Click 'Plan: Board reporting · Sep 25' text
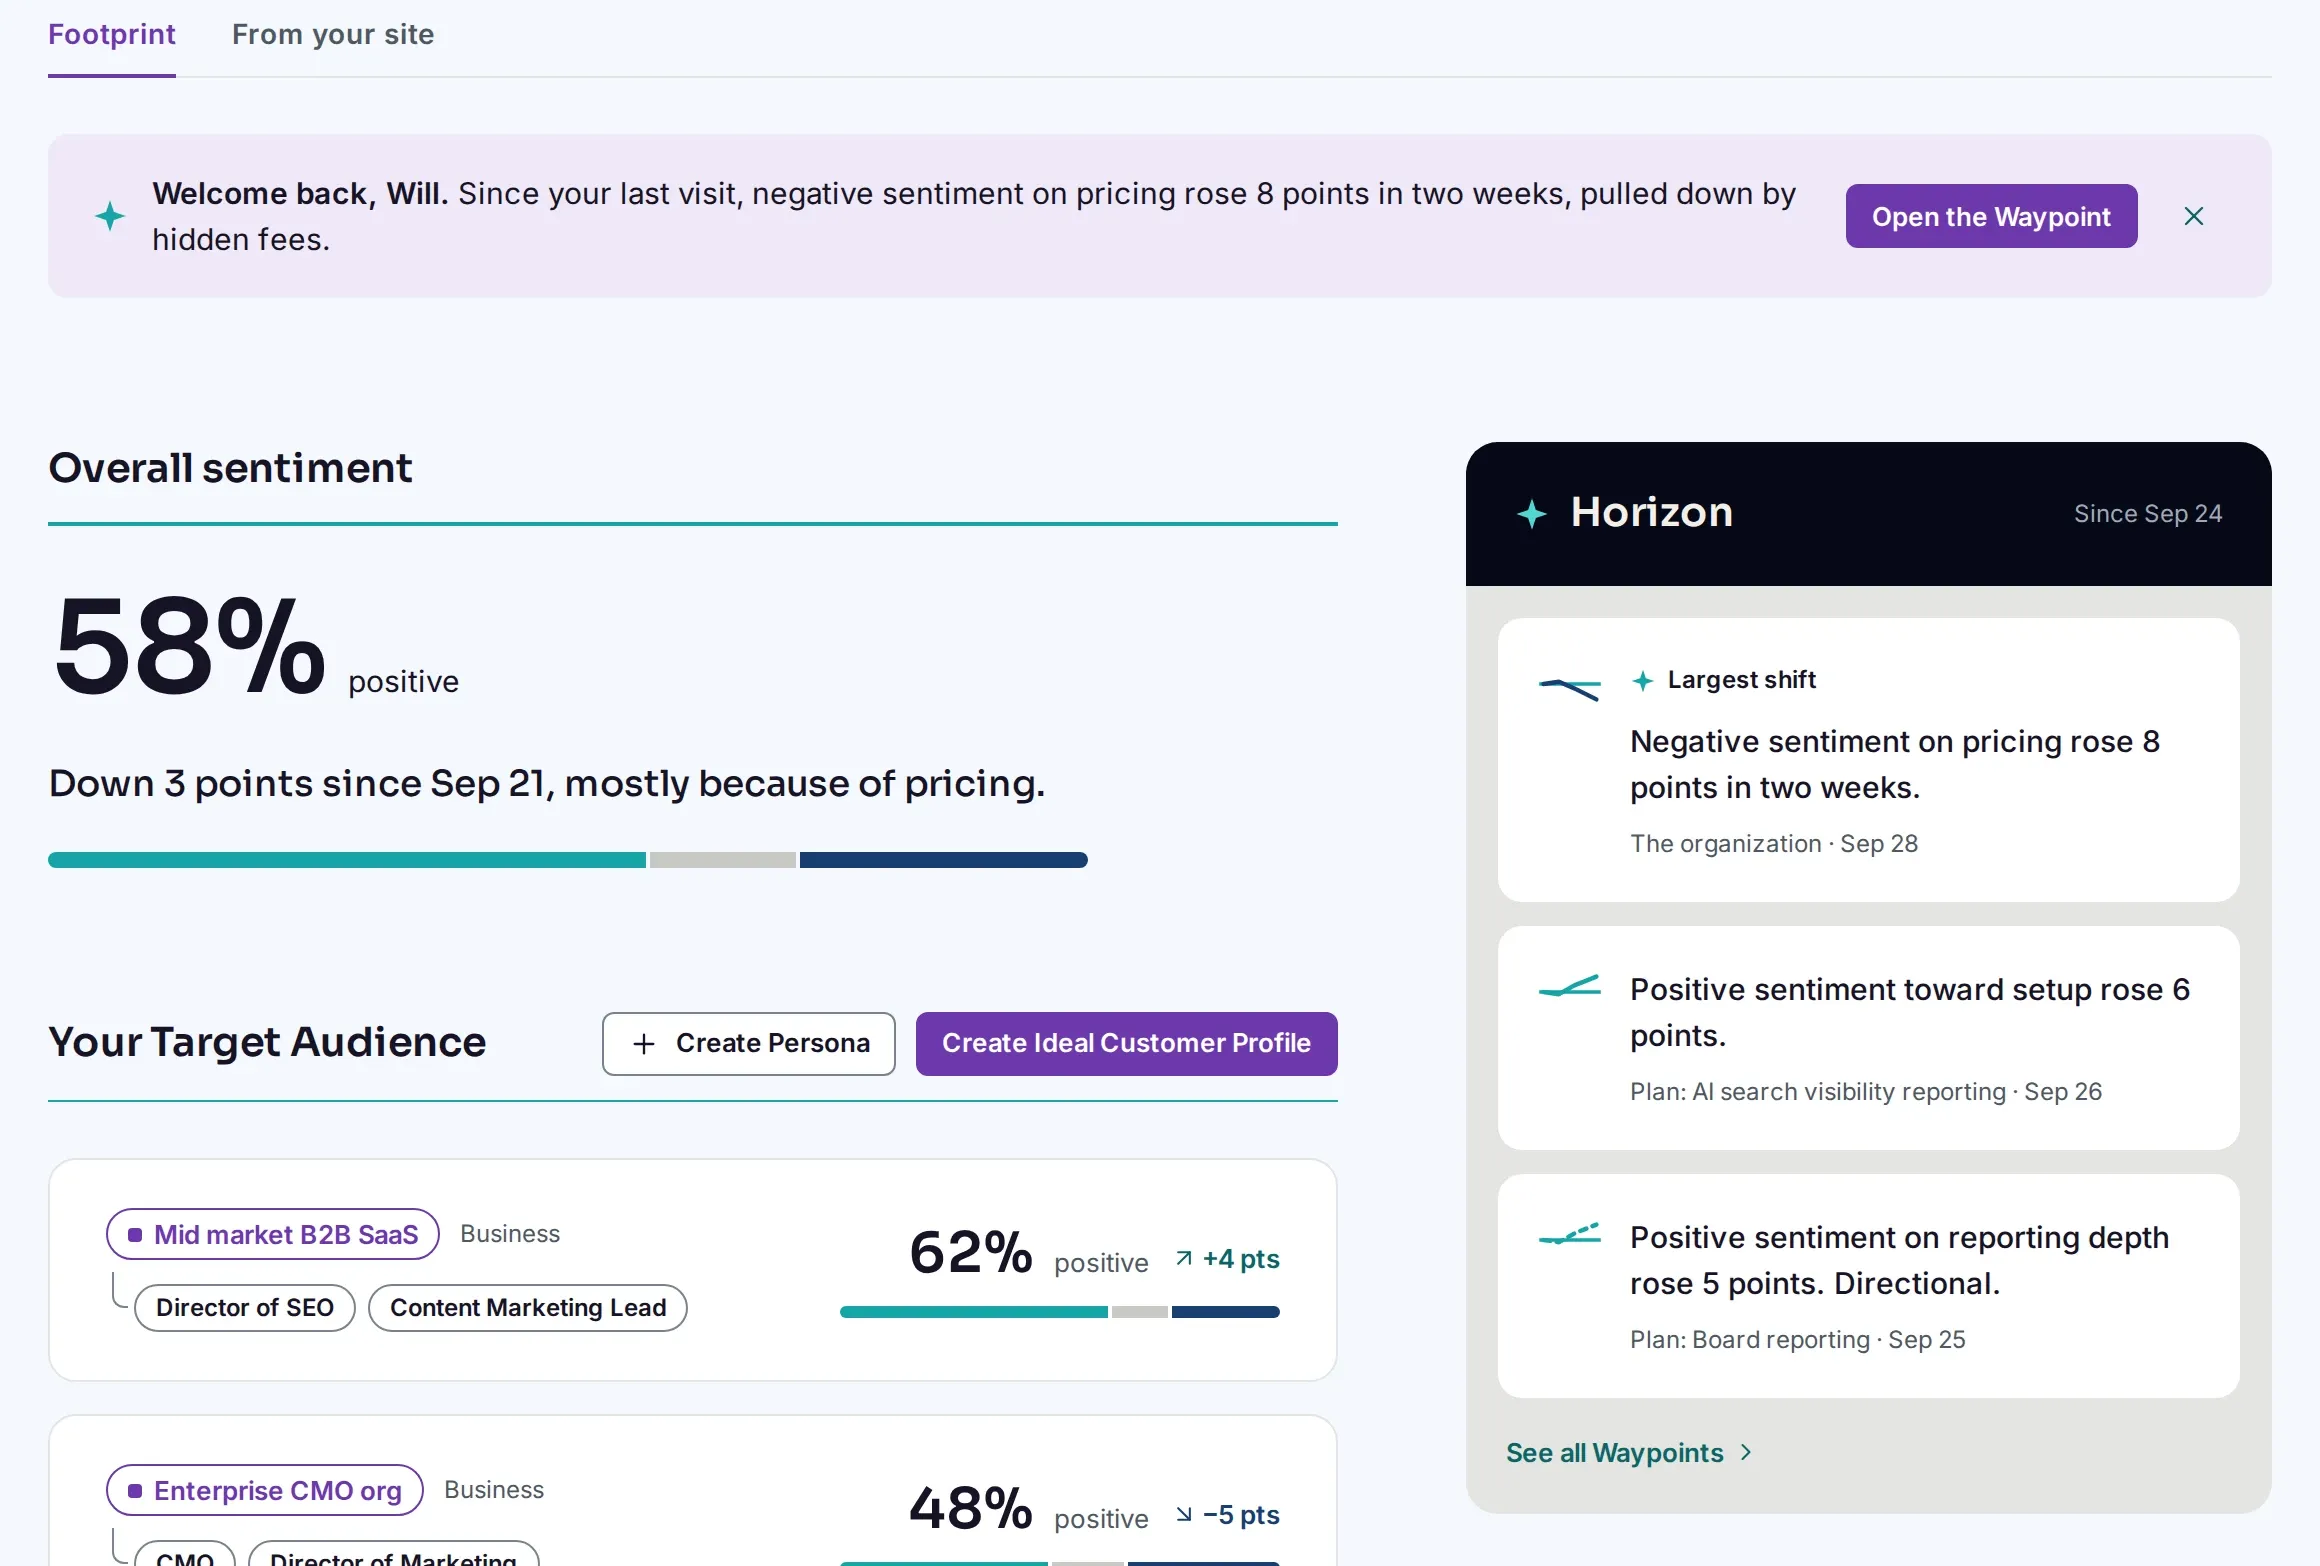The image size is (2320, 1566). pos(1798,1339)
